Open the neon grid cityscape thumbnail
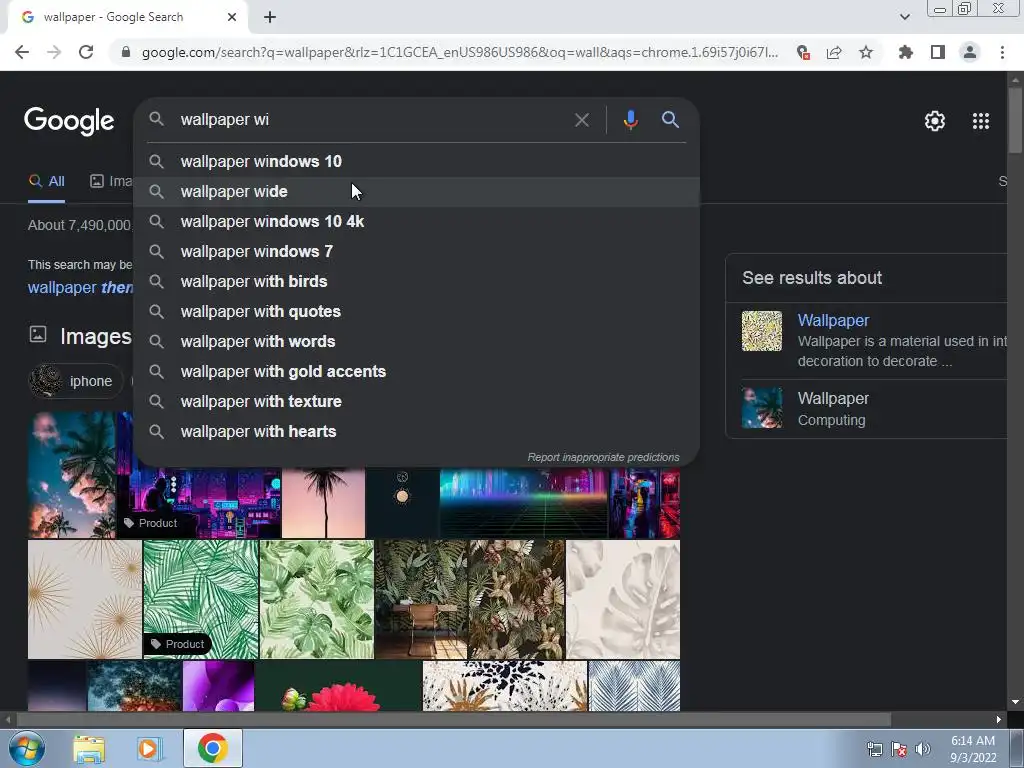Screen dimensions: 1024x768 click(524, 503)
